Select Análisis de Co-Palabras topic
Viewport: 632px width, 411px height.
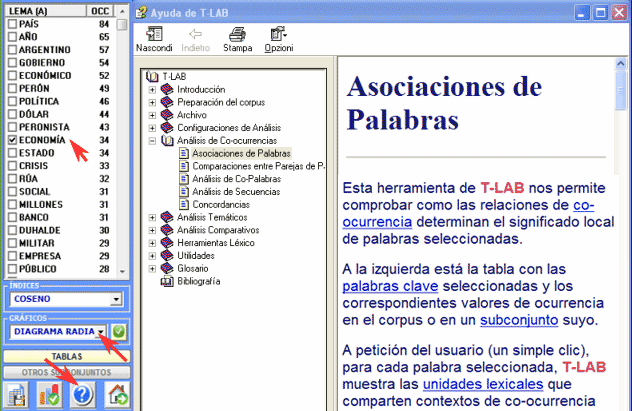click(237, 179)
